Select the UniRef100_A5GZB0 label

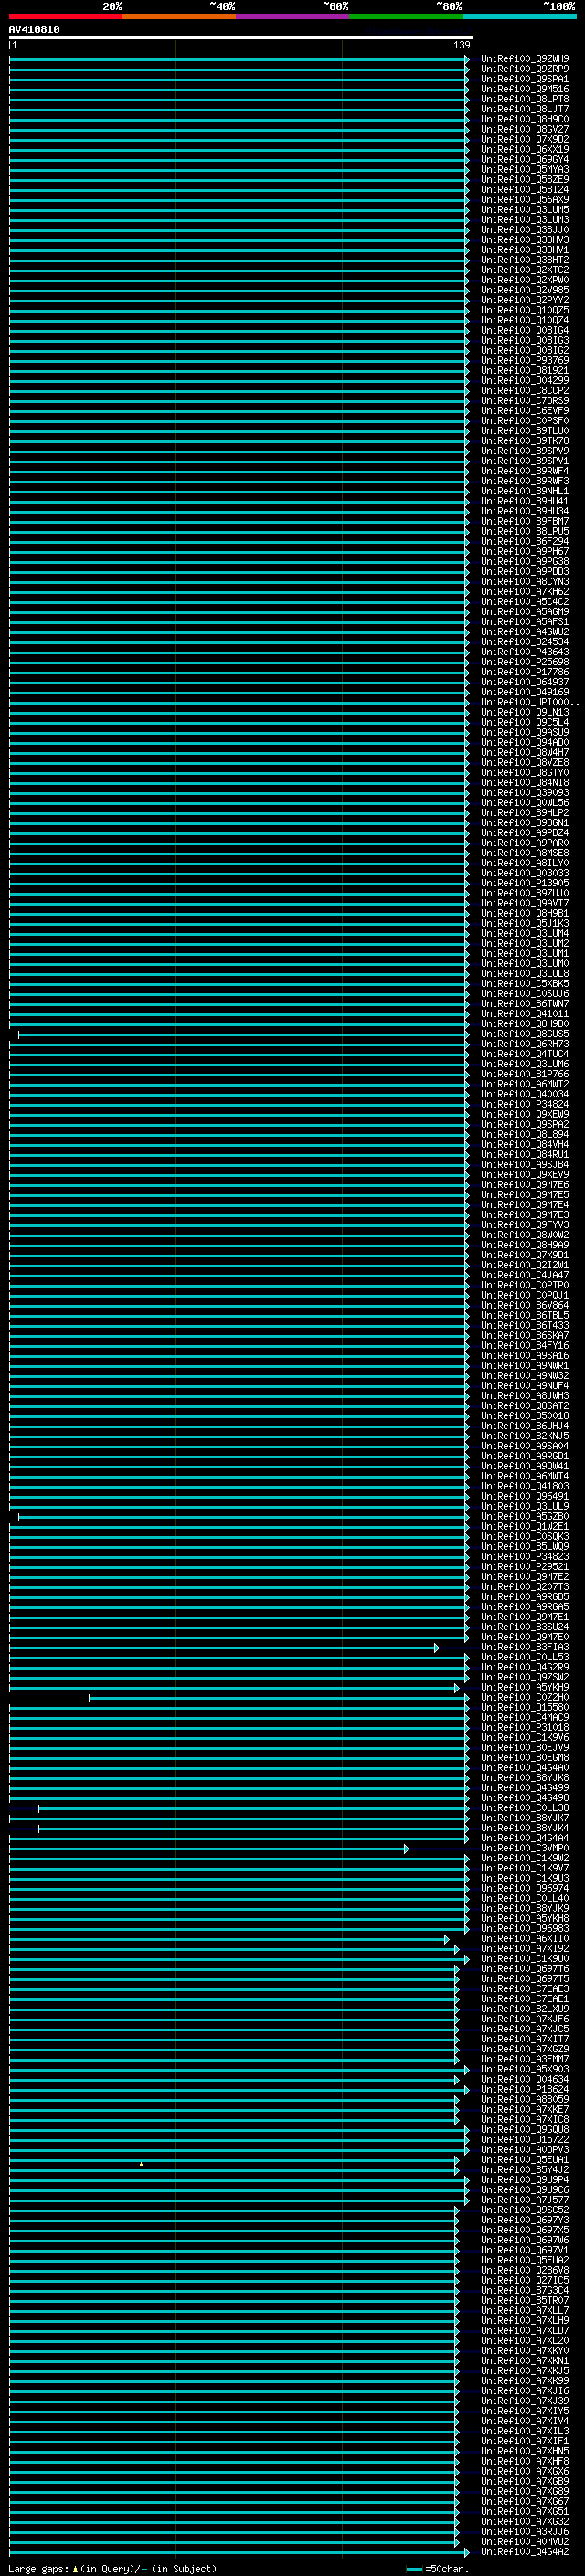[x=525, y=1517]
